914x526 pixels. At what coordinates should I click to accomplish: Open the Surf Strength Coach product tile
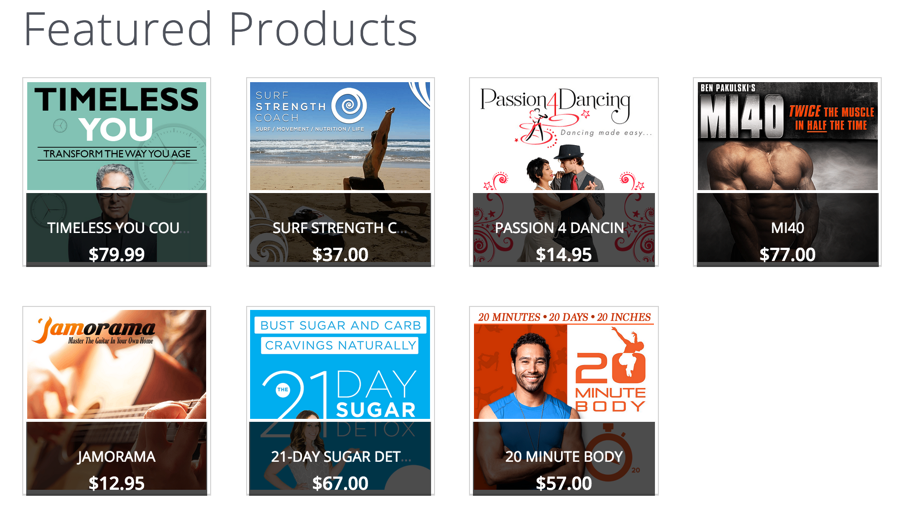[340, 172]
